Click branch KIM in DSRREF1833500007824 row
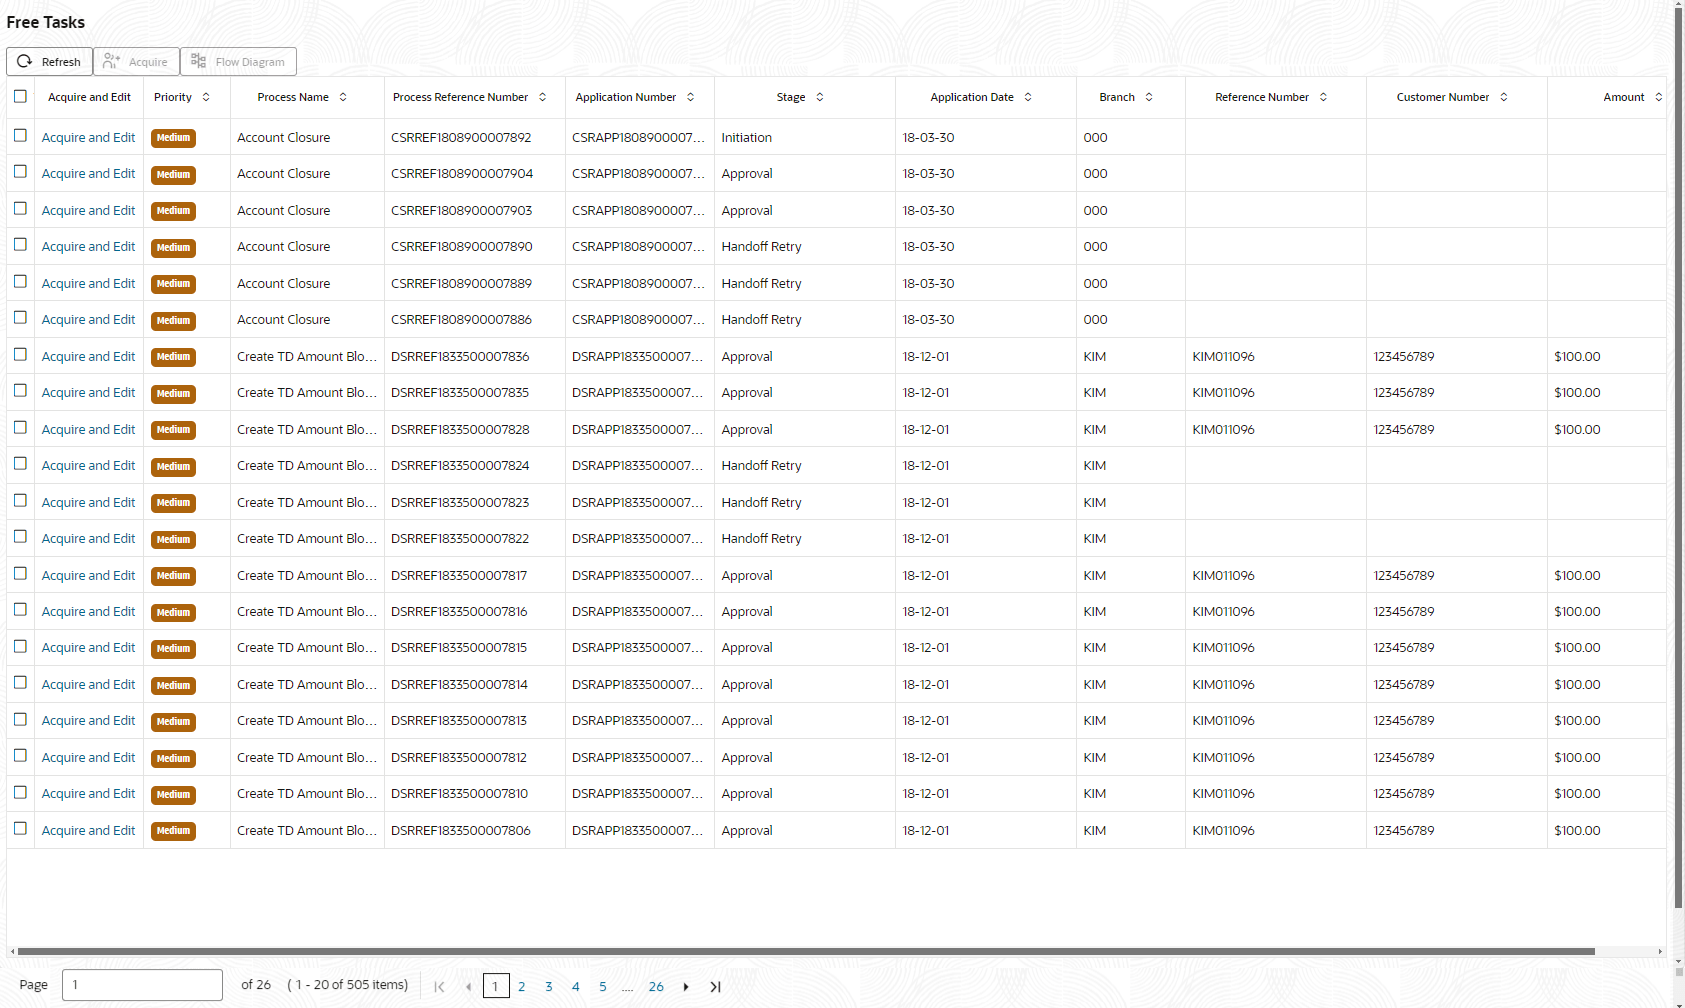1685x1008 pixels. (1095, 466)
